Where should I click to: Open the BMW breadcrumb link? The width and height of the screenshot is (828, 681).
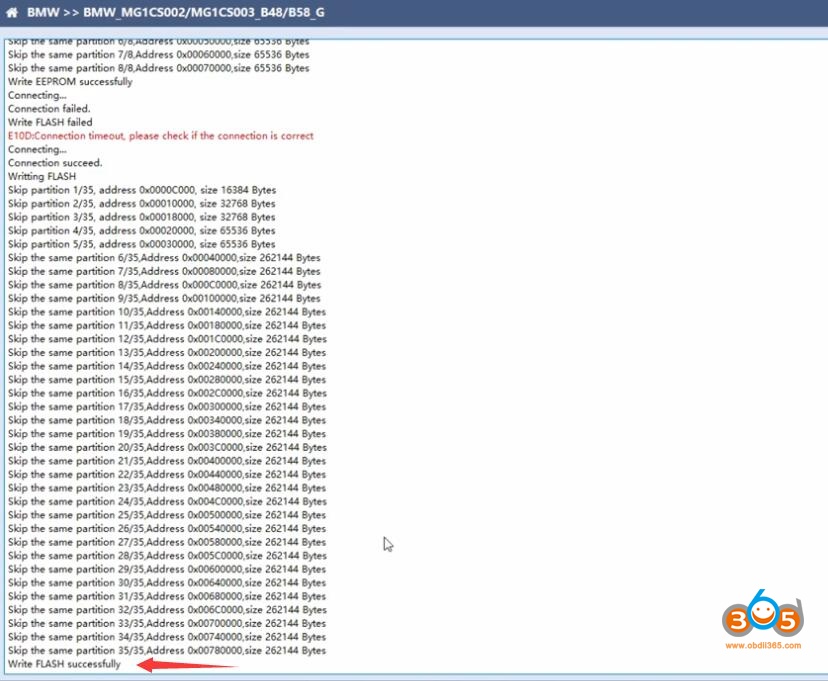[43, 12]
